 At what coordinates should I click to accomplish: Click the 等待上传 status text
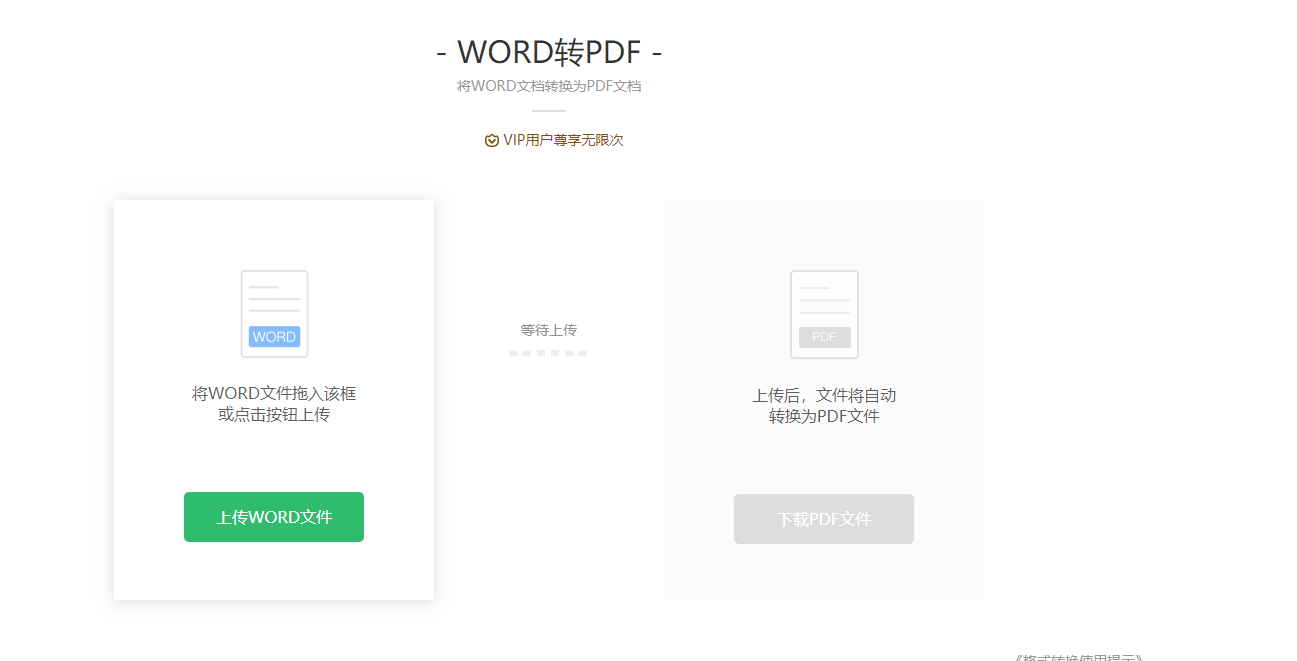point(548,330)
